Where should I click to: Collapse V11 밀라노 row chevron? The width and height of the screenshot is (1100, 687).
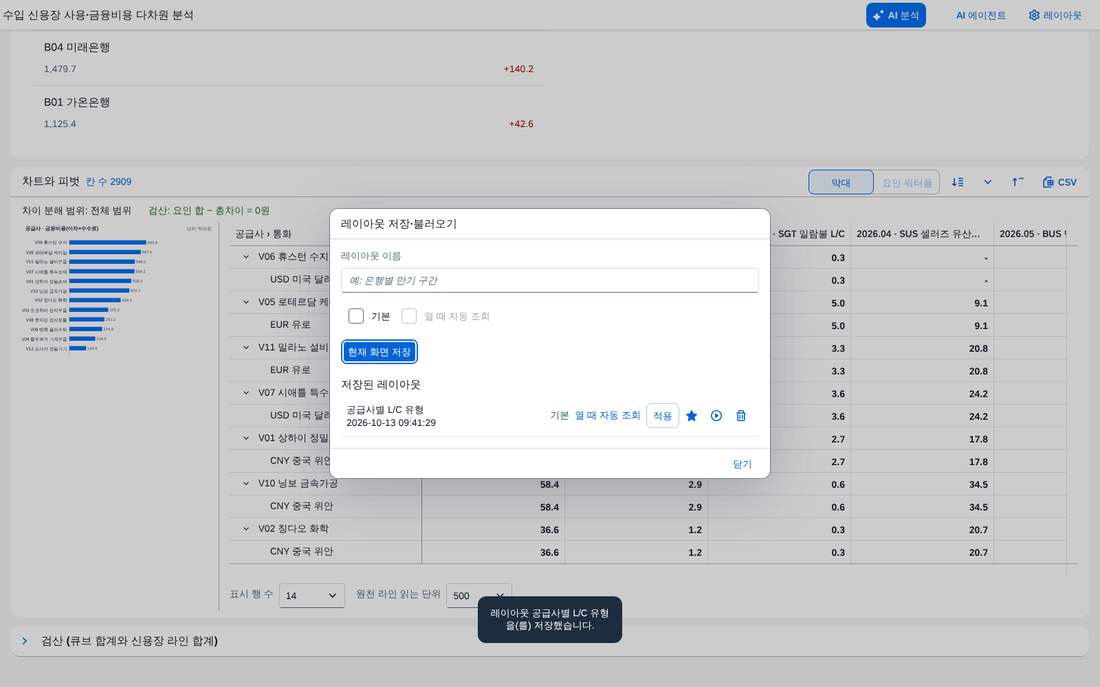[x=246, y=347]
